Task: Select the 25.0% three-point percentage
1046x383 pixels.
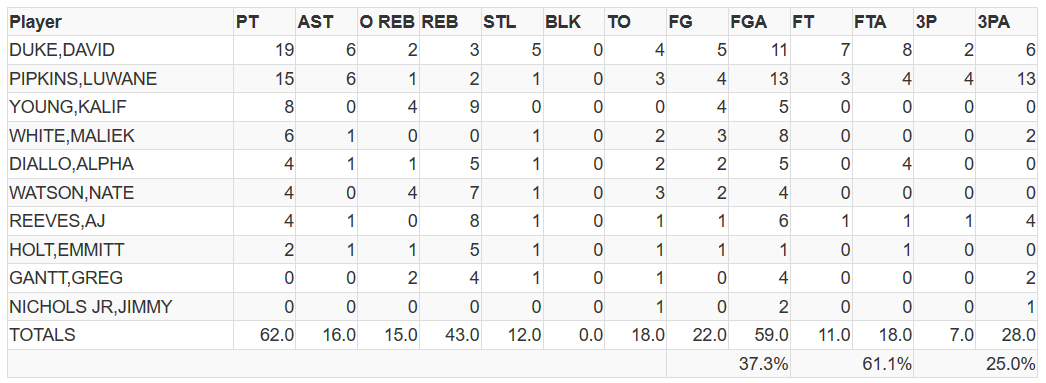Action: [x=1011, y=364]
